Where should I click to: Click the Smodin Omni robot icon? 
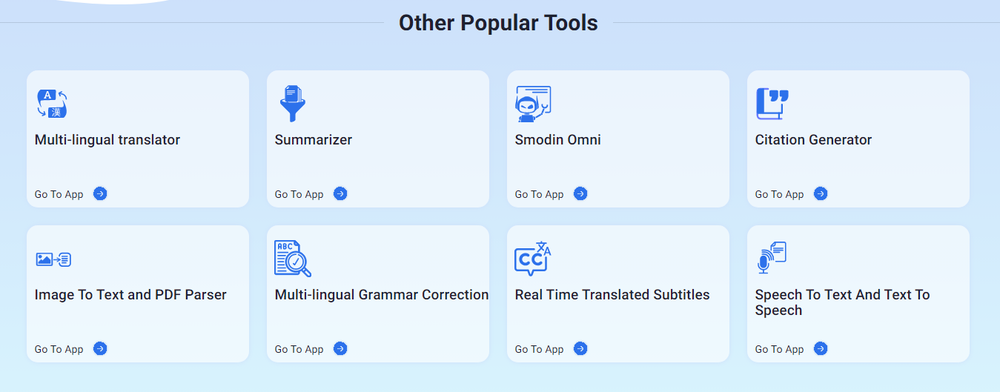[533, 104]
